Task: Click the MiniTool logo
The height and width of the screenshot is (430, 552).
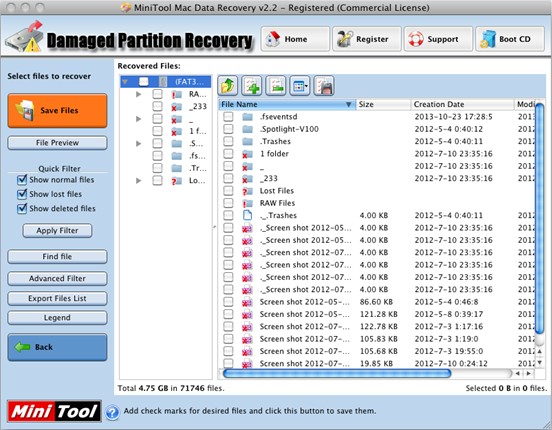Action: pos(54,411)
